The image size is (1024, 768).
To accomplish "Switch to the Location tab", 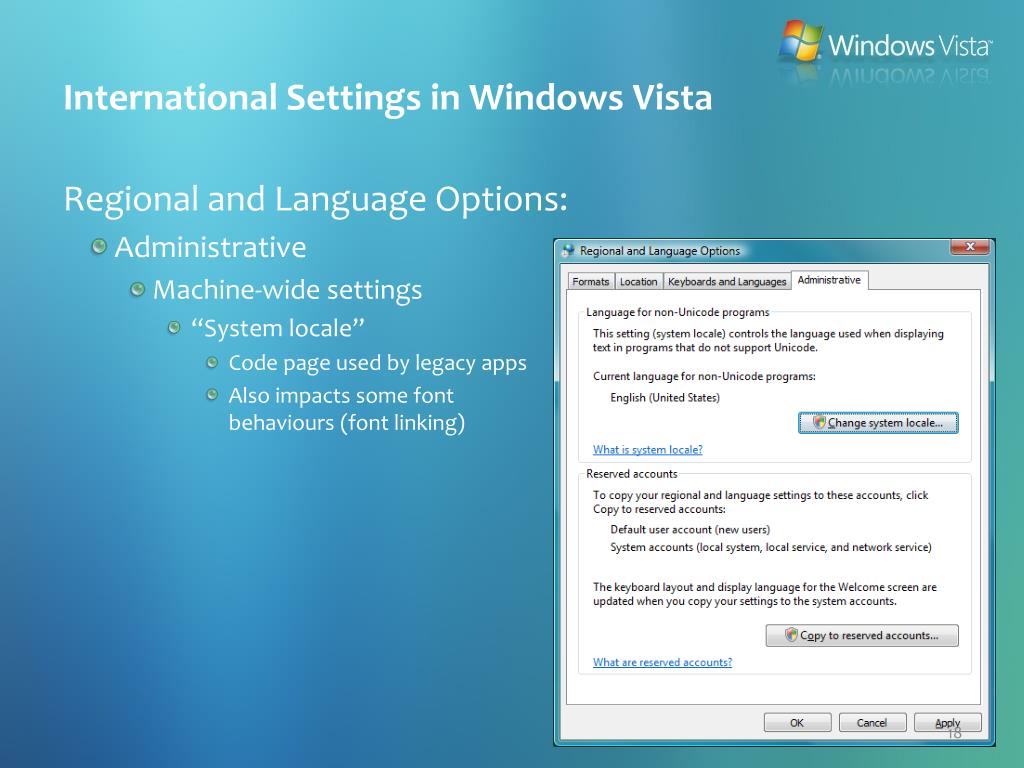I will click(638, 281).
